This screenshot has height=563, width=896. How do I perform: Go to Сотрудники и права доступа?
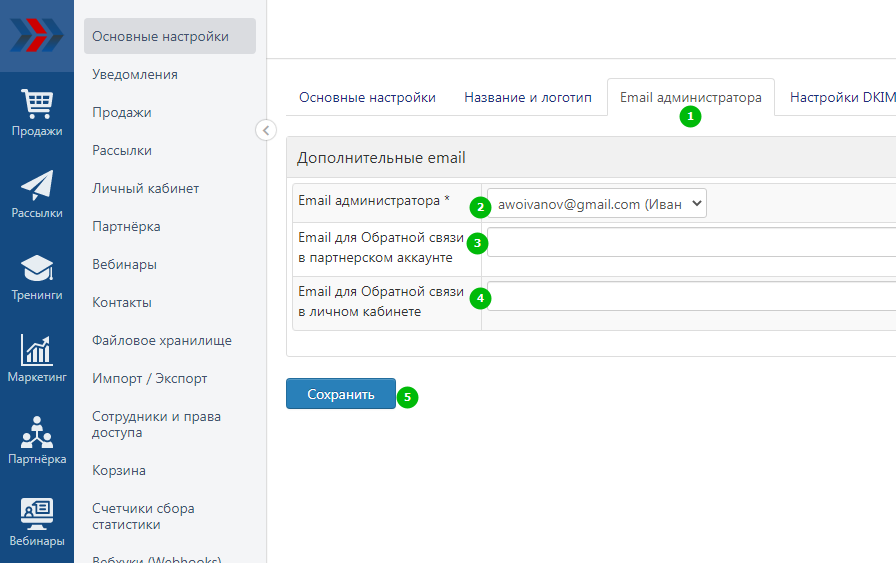[x=157, y=424]
